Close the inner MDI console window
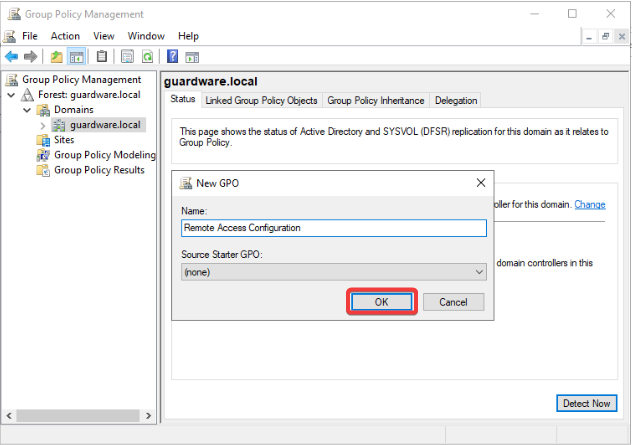This screenshot has height=445, width=632. coord(622,37)
